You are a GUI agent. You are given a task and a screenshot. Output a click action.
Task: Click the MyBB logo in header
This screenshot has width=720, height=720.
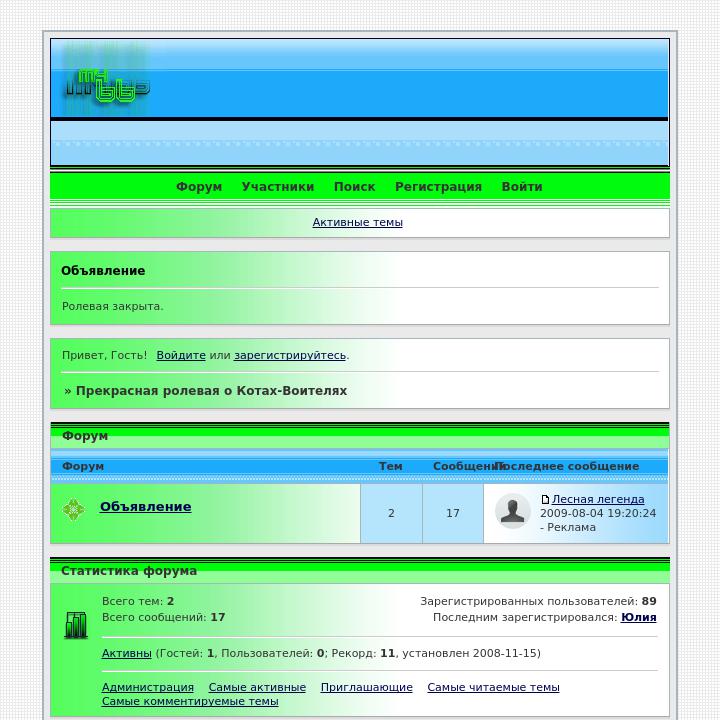pyautogui.click(x=107, y=81)
